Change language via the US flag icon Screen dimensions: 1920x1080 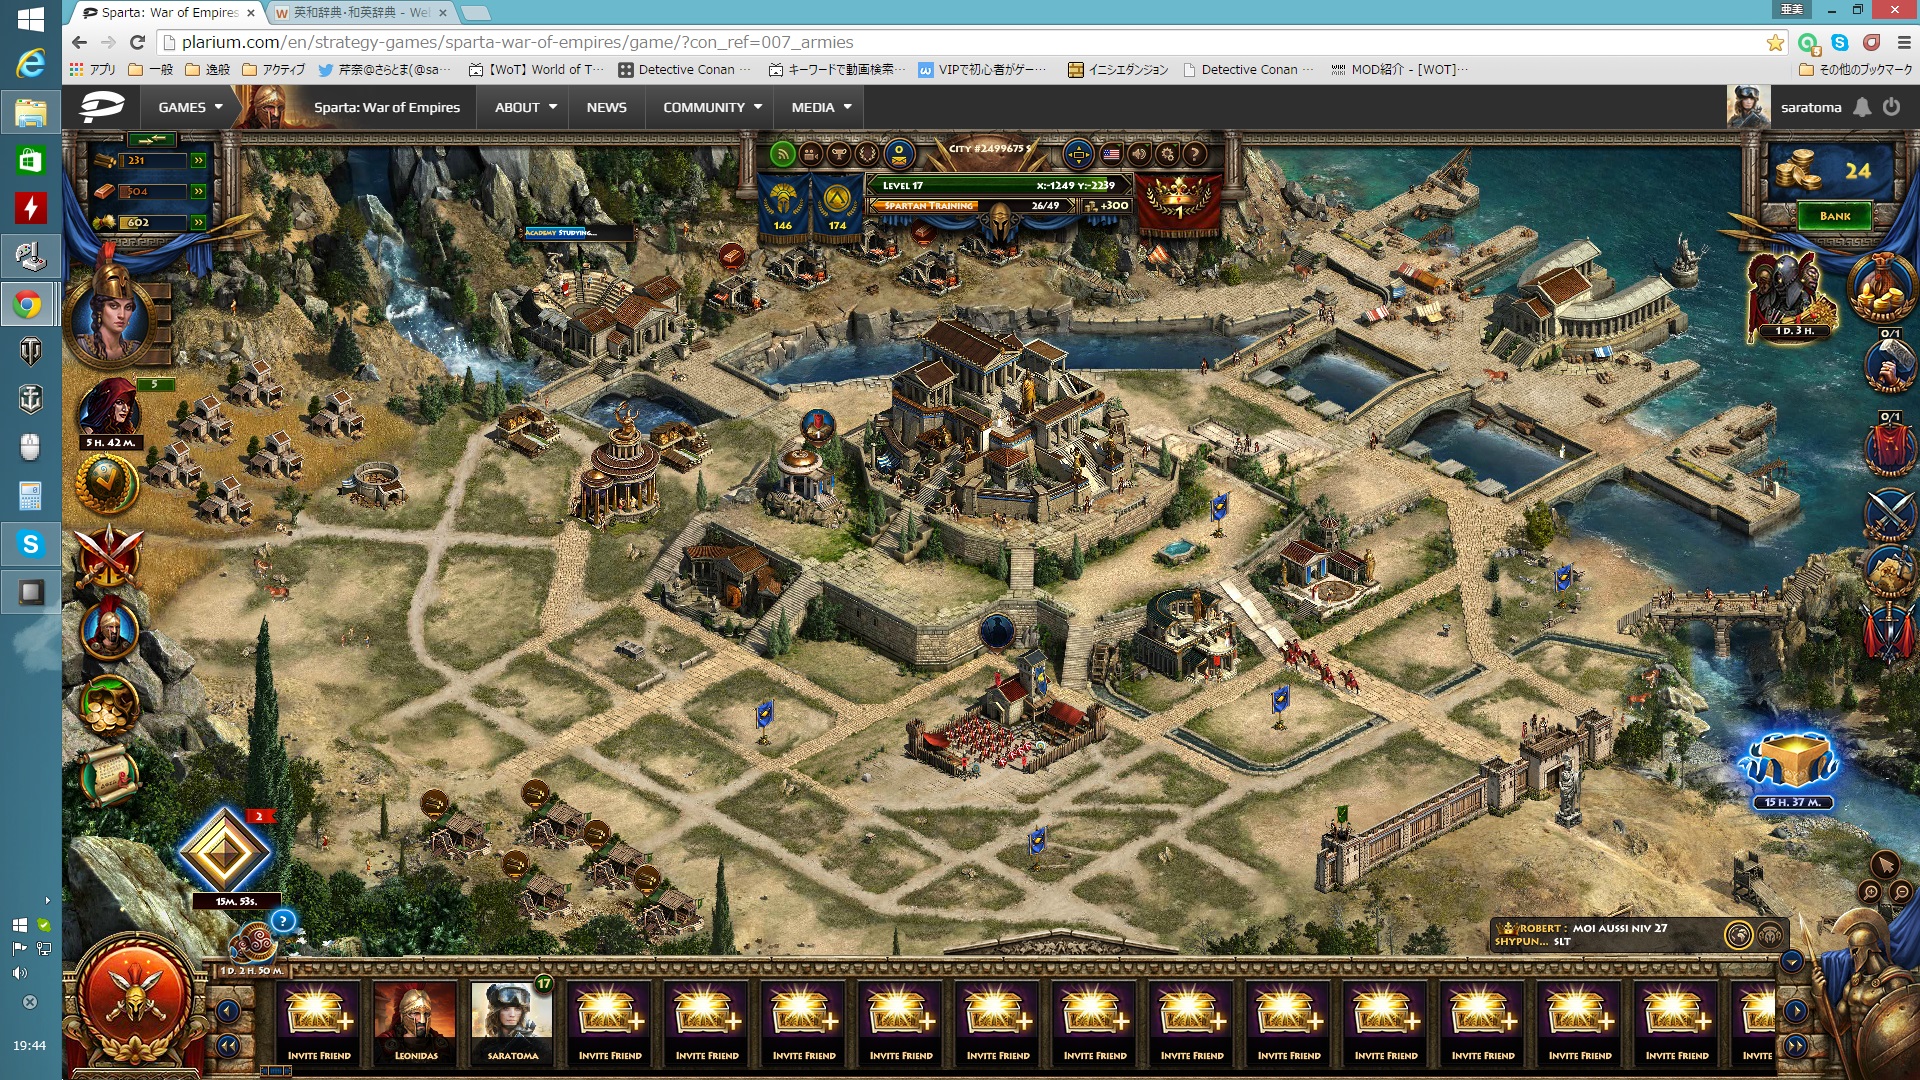click(1111, 154)
